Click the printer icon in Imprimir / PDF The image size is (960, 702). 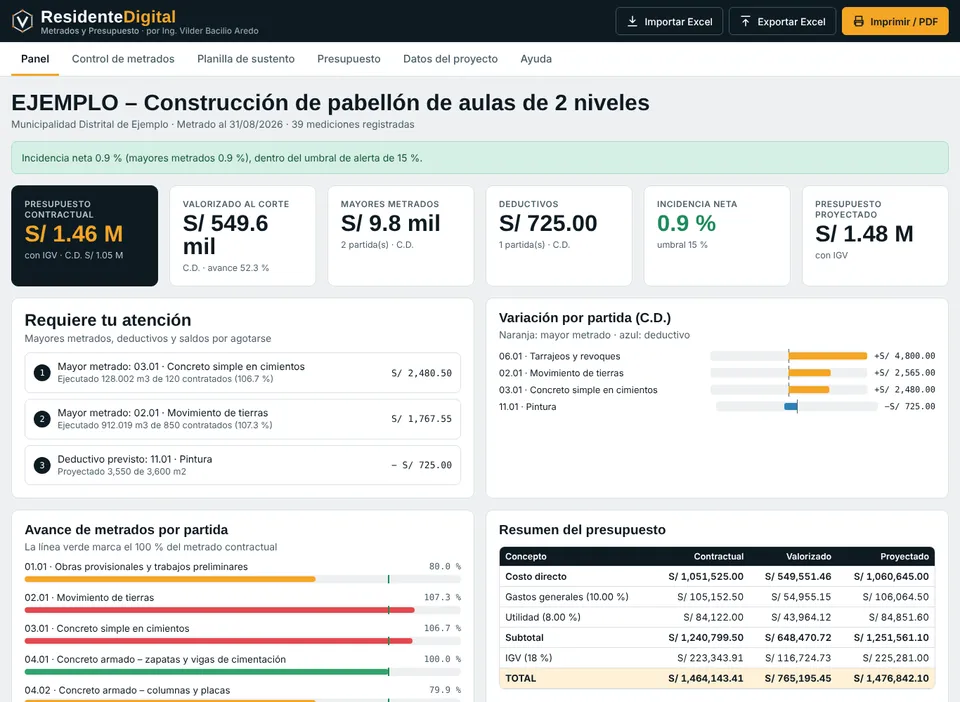coord(858,21)
